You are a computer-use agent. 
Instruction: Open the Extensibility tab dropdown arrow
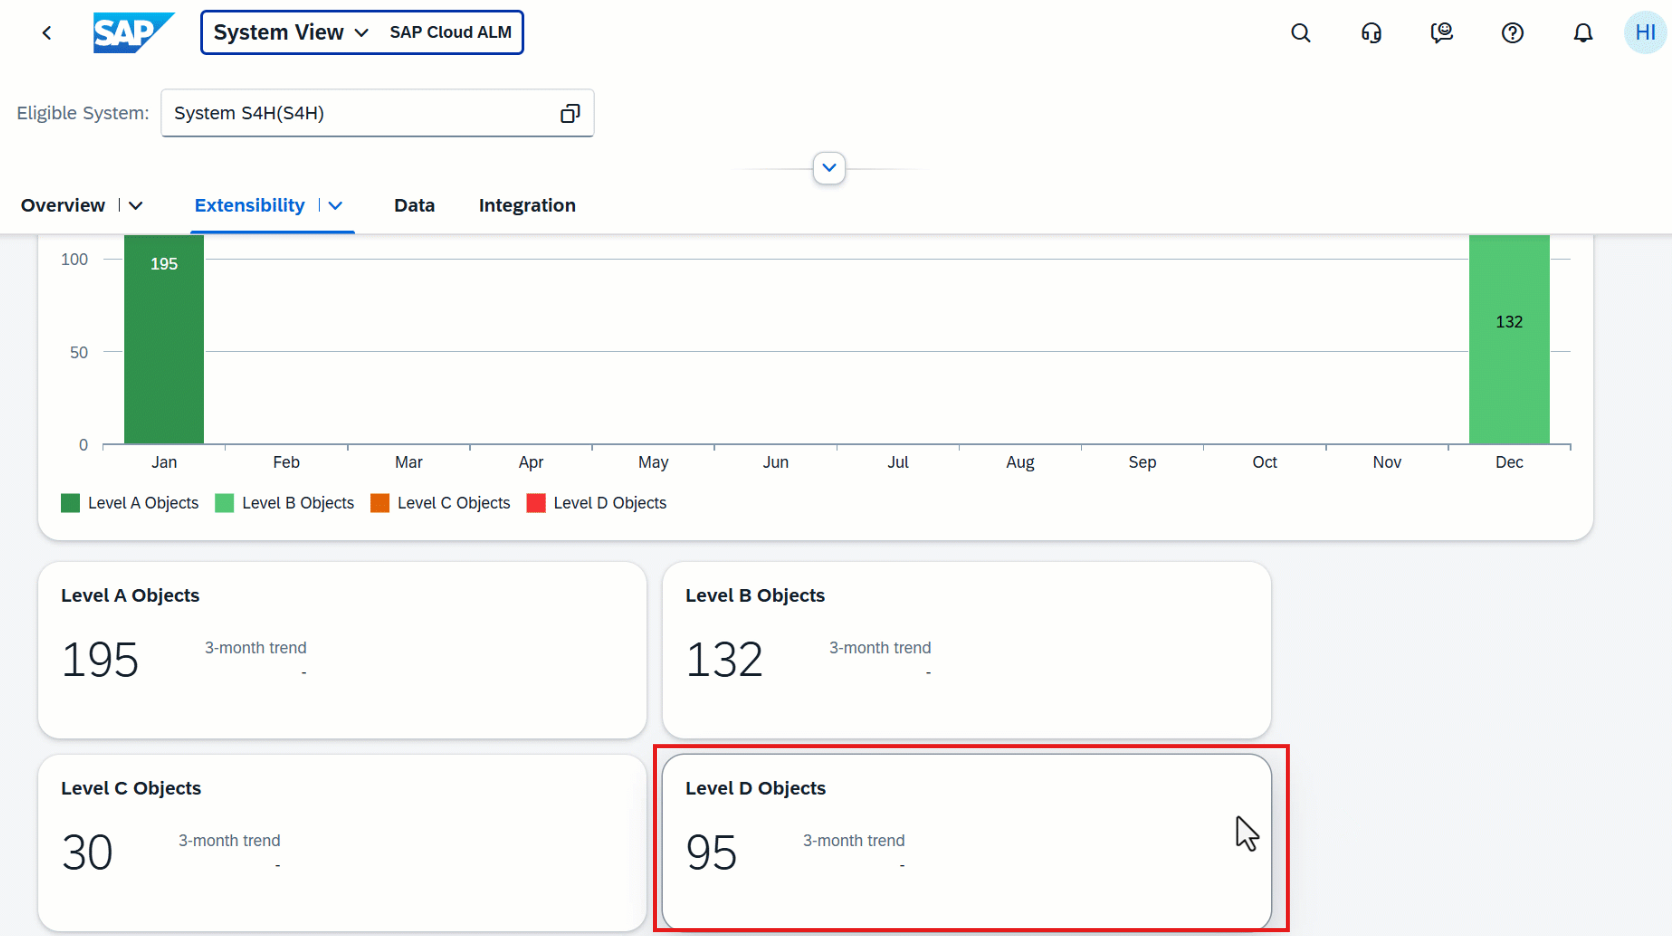click(336, 206)
